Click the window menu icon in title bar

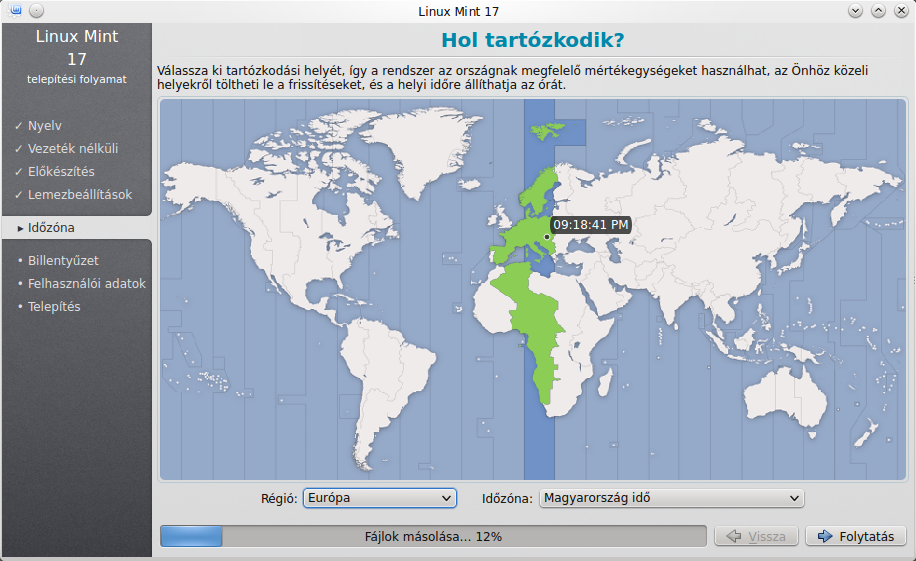tap(15, 11)
